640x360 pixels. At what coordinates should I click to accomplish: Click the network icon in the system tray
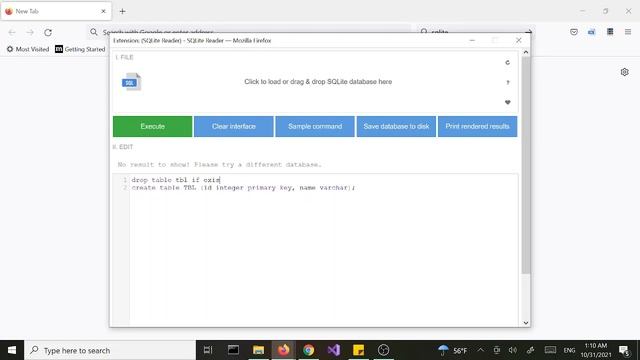coord(497,350)
